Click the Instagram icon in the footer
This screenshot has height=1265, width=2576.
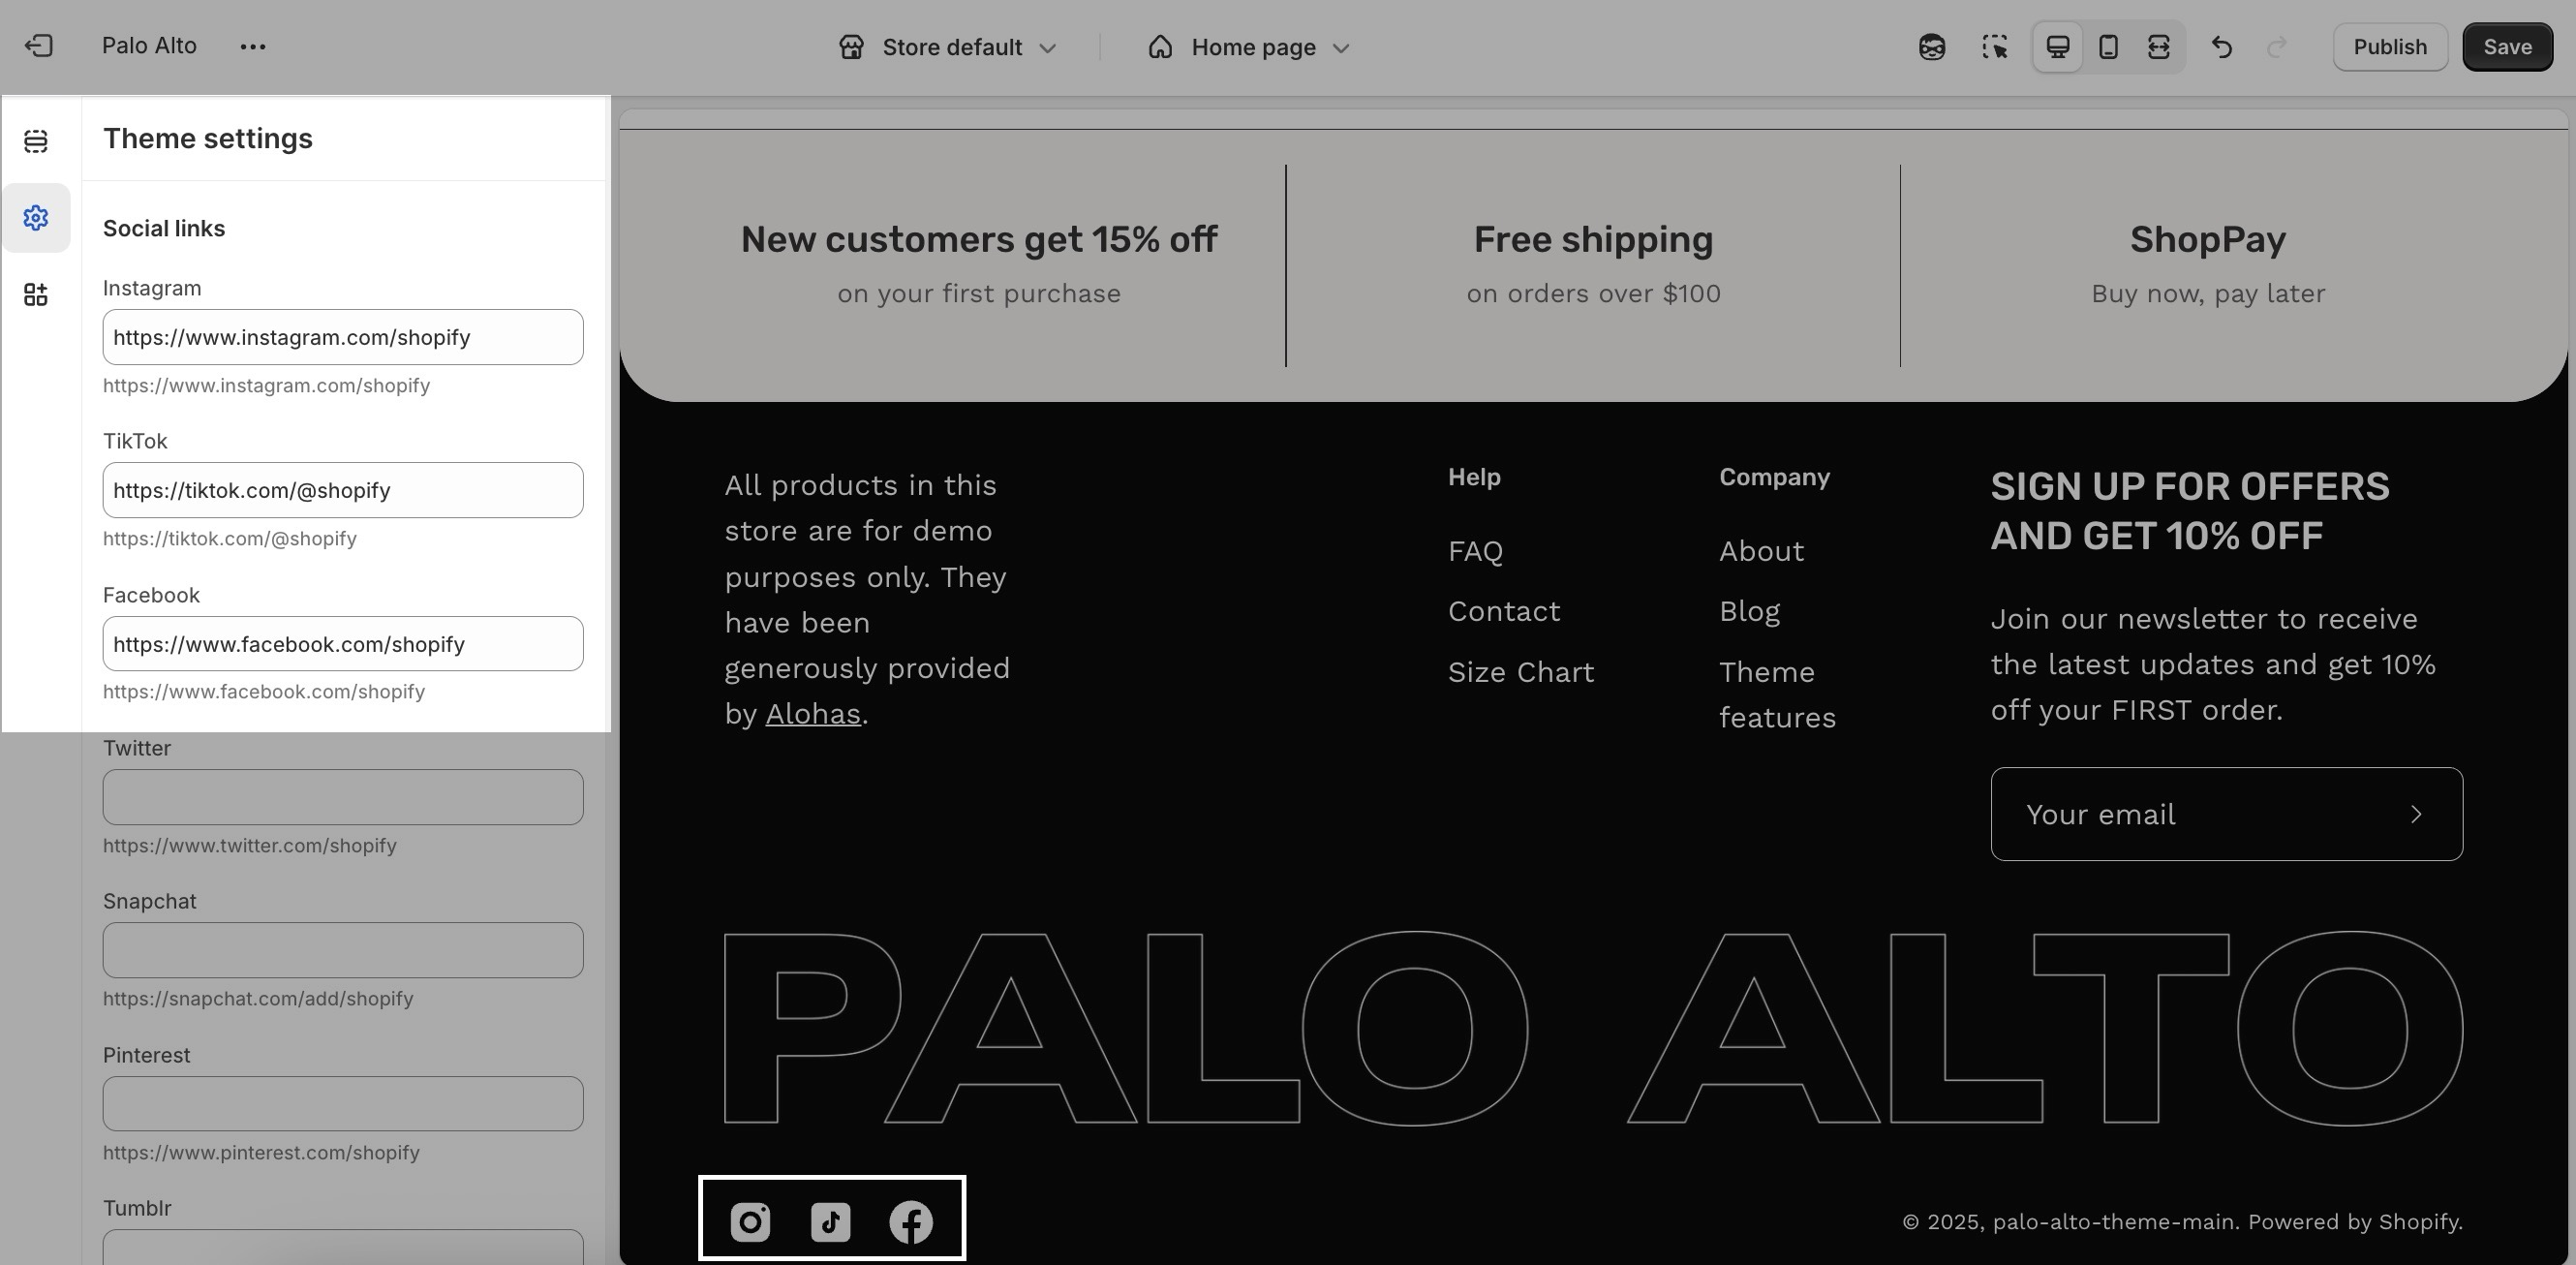750,1222
